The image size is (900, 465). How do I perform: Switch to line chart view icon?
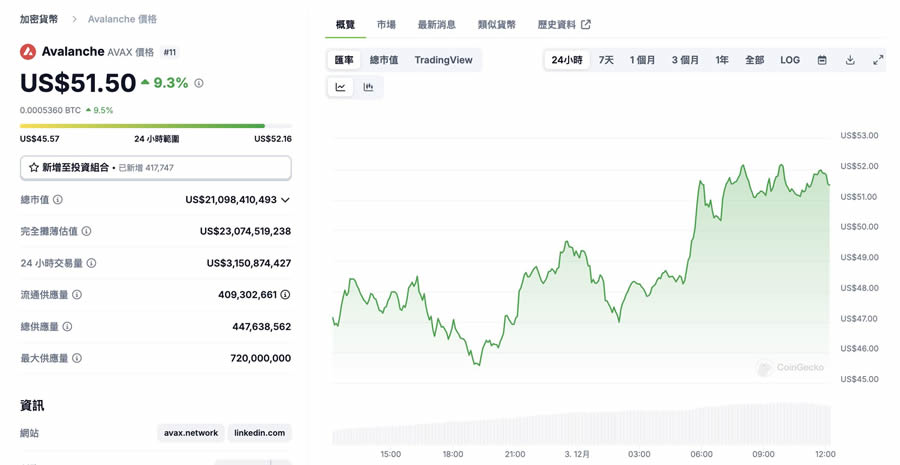(340, 87)
